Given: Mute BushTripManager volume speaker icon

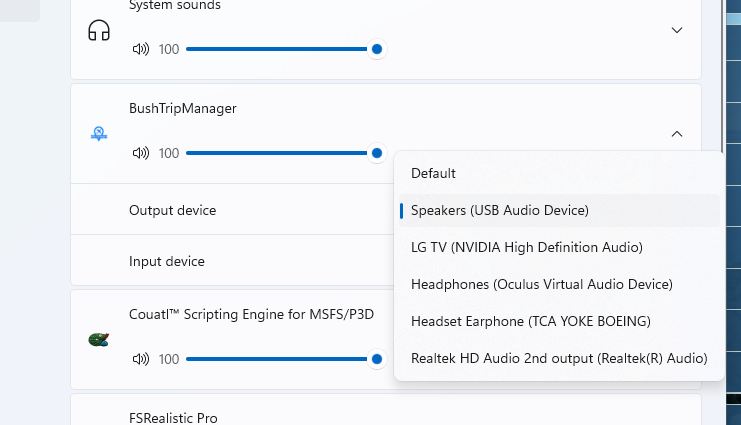Looking at the screenshot, I should (140, 153).
